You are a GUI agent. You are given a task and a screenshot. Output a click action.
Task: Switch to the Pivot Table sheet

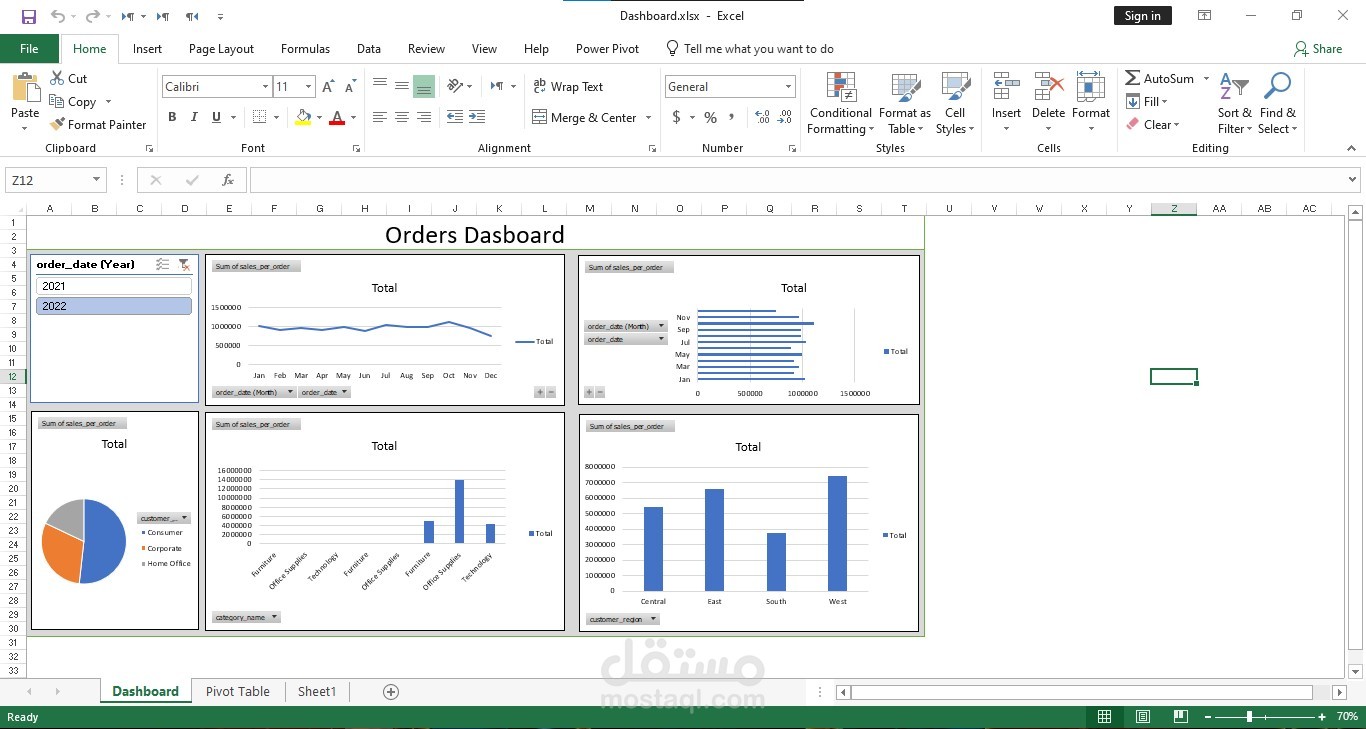pyautogui.click(x=237, y=692)
